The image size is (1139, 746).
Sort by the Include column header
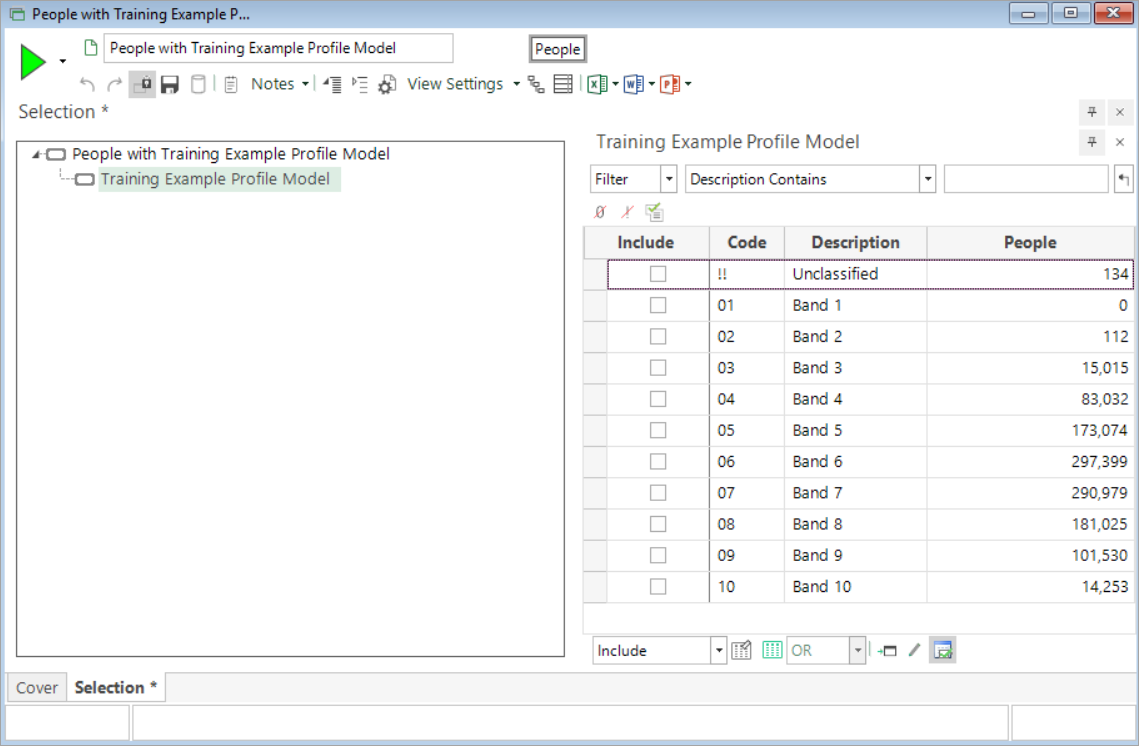tap(646, 243)
